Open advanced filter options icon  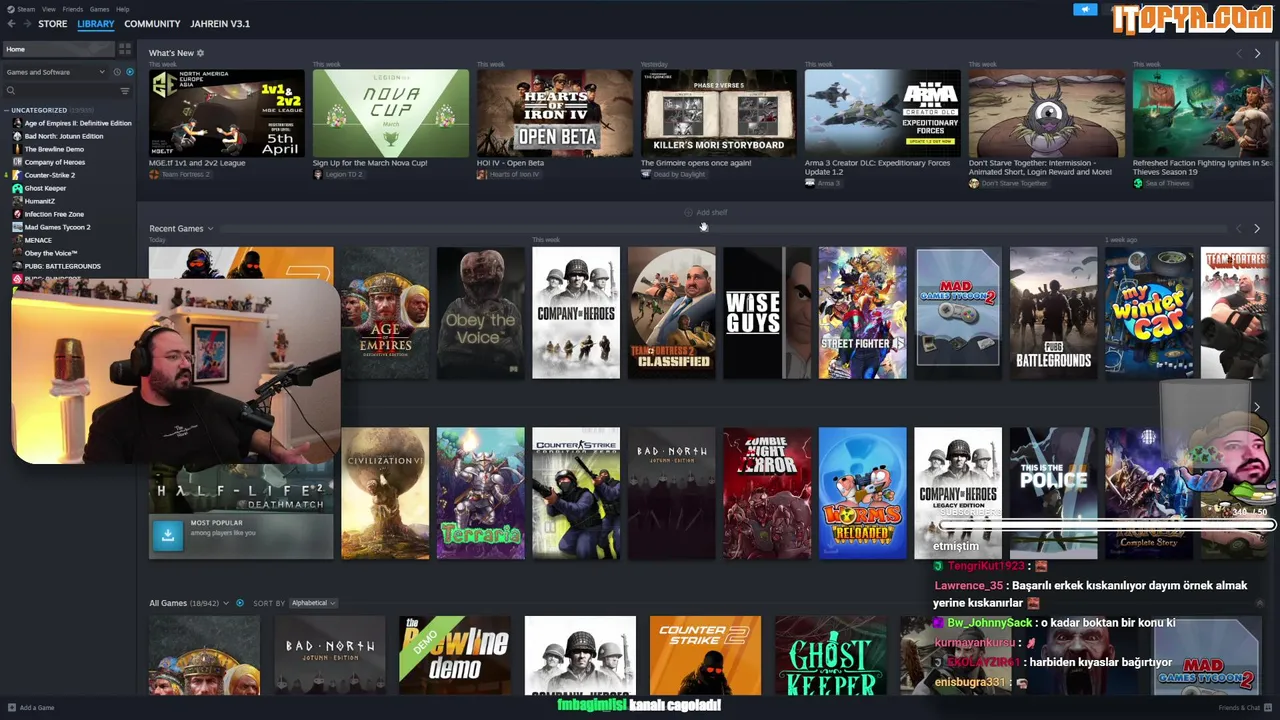click(125, 91)
